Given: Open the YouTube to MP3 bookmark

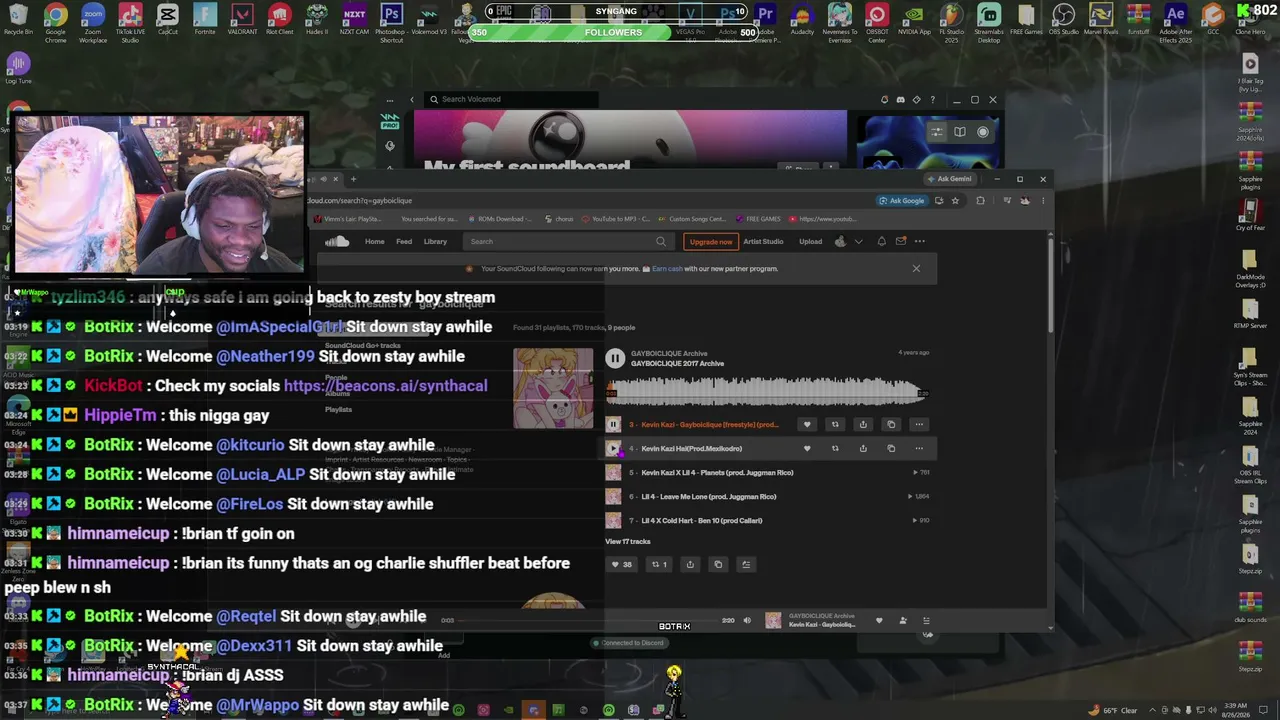Looking at the screenshot, I should [x=615, y=219].
